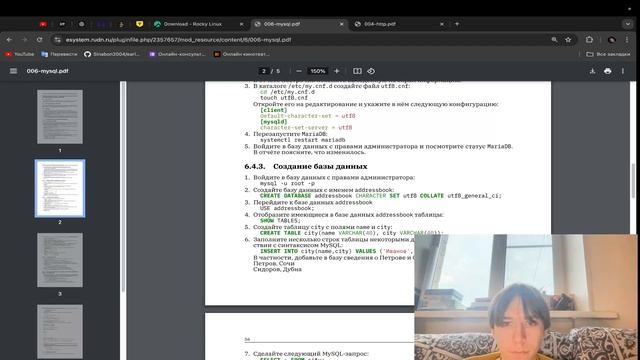Click the '[client]' config line
Screen dimensions: 640x360
[273, 110]
